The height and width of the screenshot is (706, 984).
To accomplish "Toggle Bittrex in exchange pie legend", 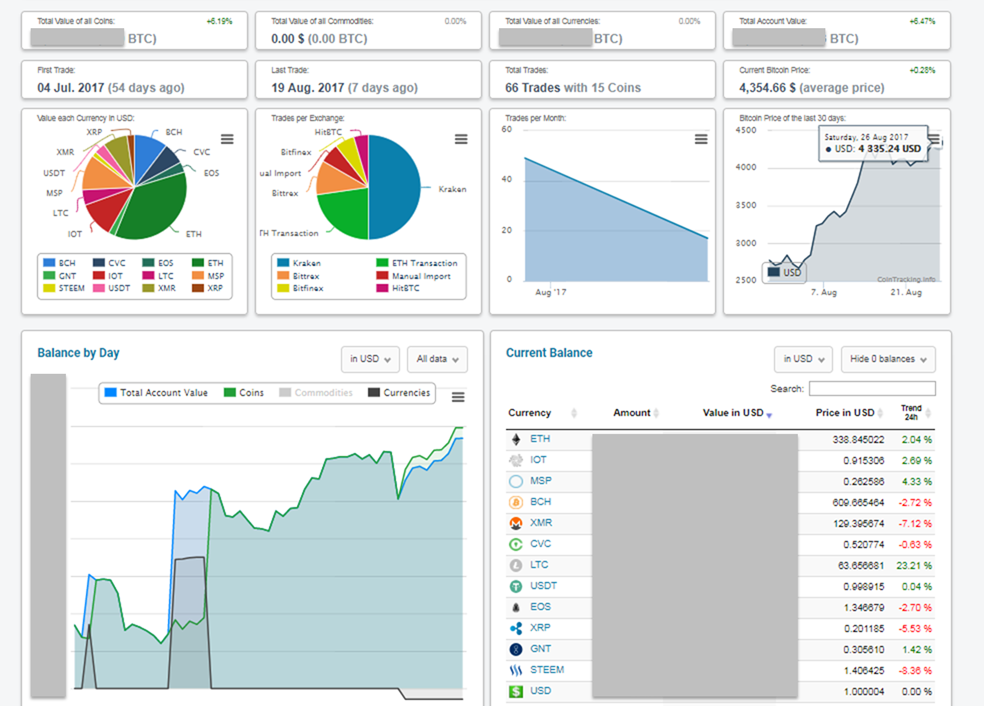I will (298, 276).
